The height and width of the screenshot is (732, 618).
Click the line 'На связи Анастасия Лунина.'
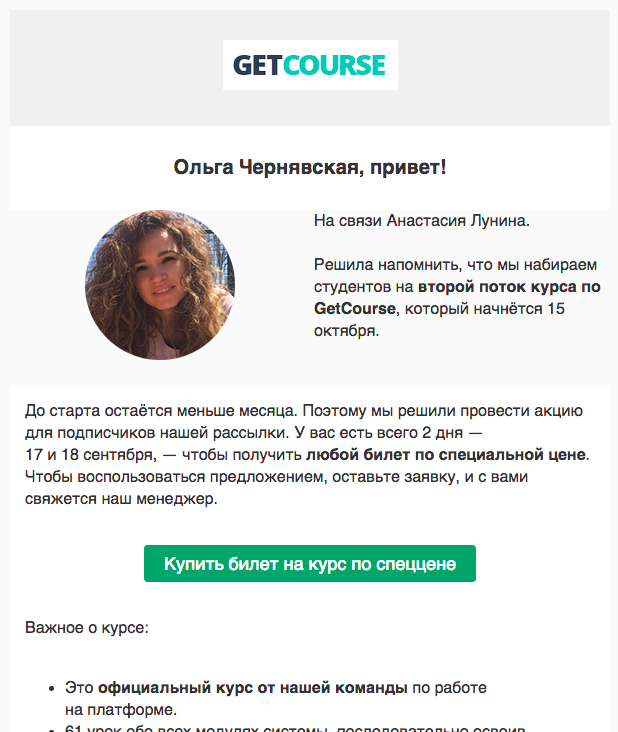[x=422, y=220]
